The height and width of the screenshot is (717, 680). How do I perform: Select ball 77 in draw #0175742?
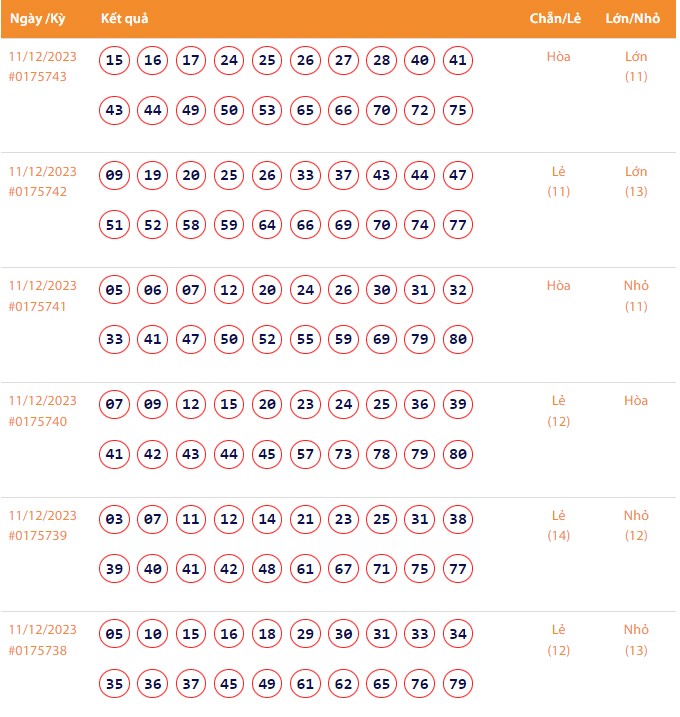[x=458, y=225]
